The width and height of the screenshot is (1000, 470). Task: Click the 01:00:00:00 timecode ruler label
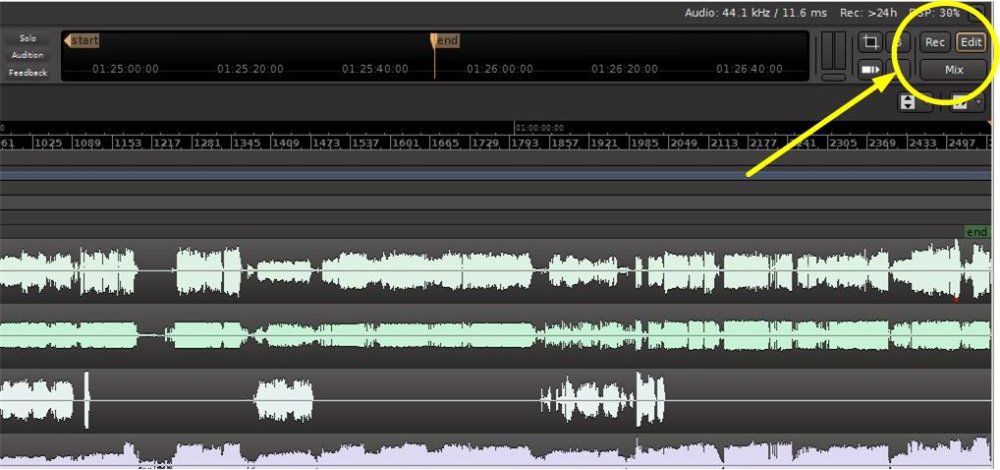(x=540, y=128)
